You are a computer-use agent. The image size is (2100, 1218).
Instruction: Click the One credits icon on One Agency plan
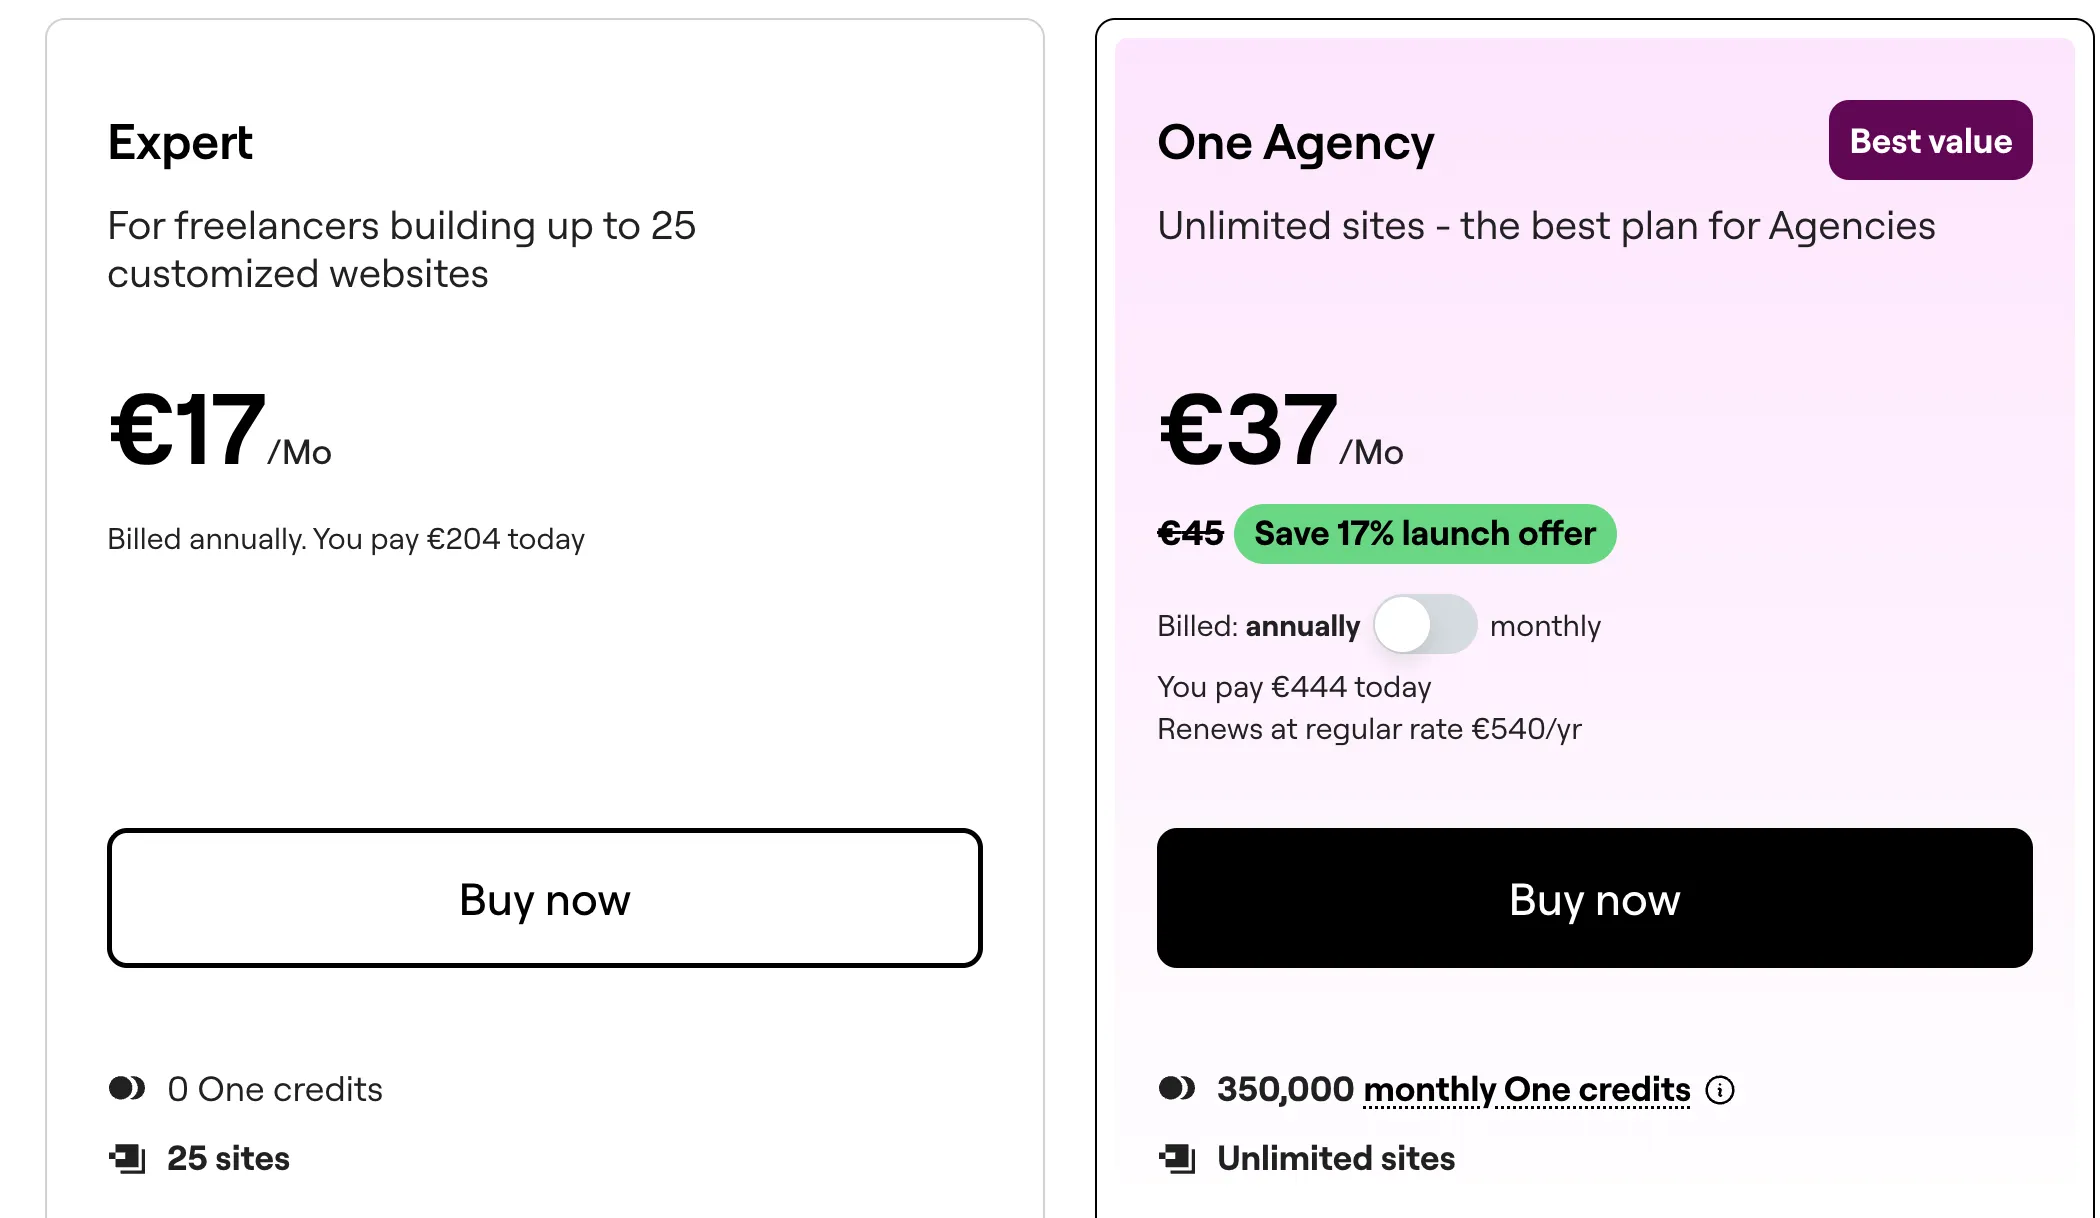[x=1177, y=1089]
